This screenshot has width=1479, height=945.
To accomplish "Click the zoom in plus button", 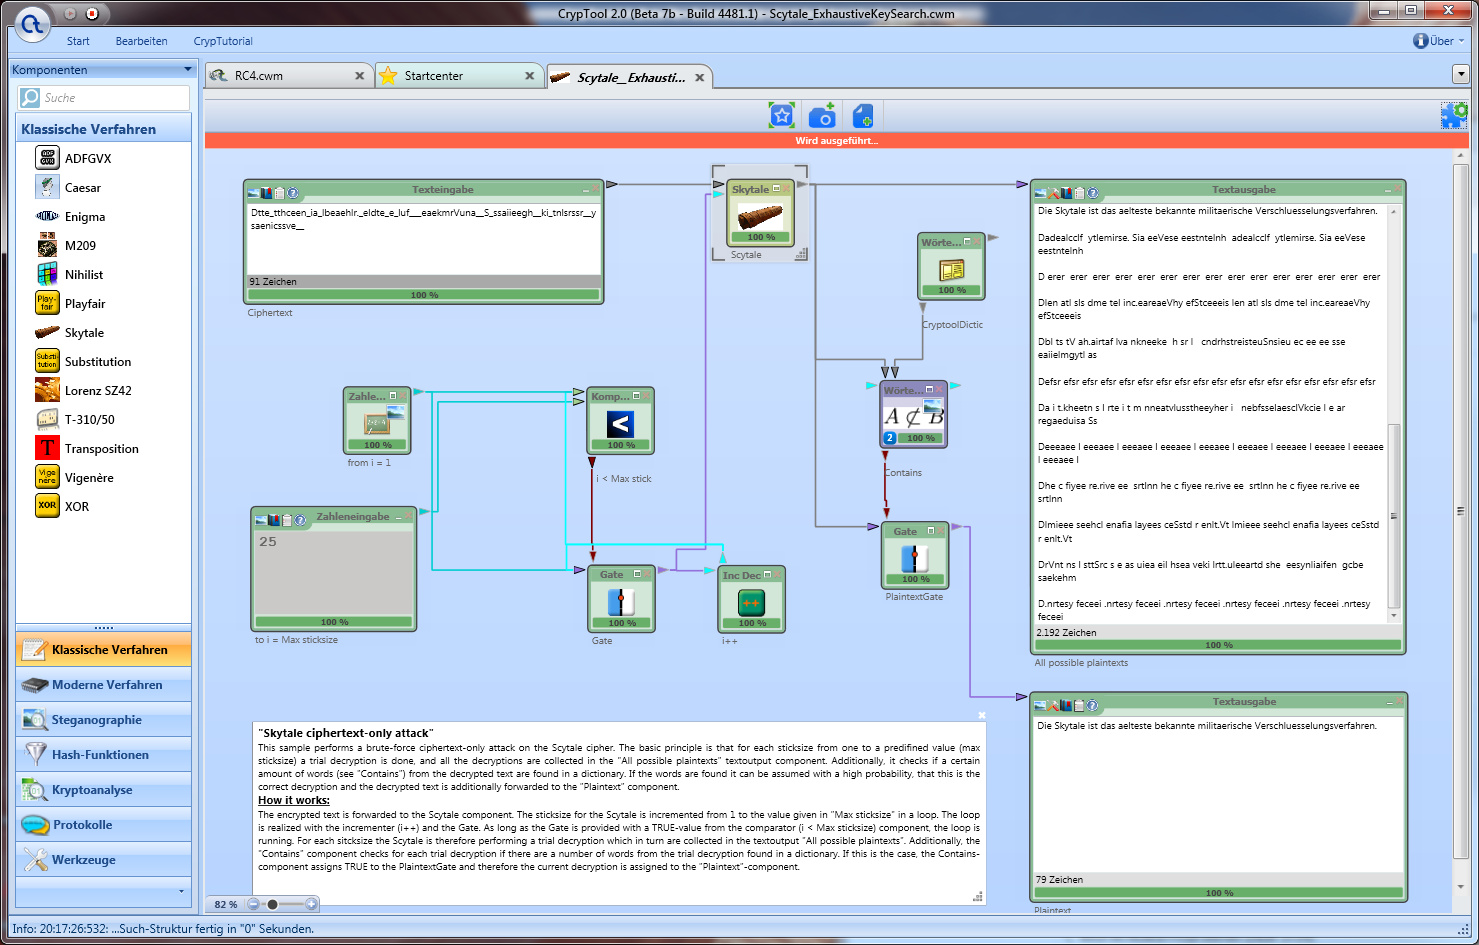I will [311, 904].
